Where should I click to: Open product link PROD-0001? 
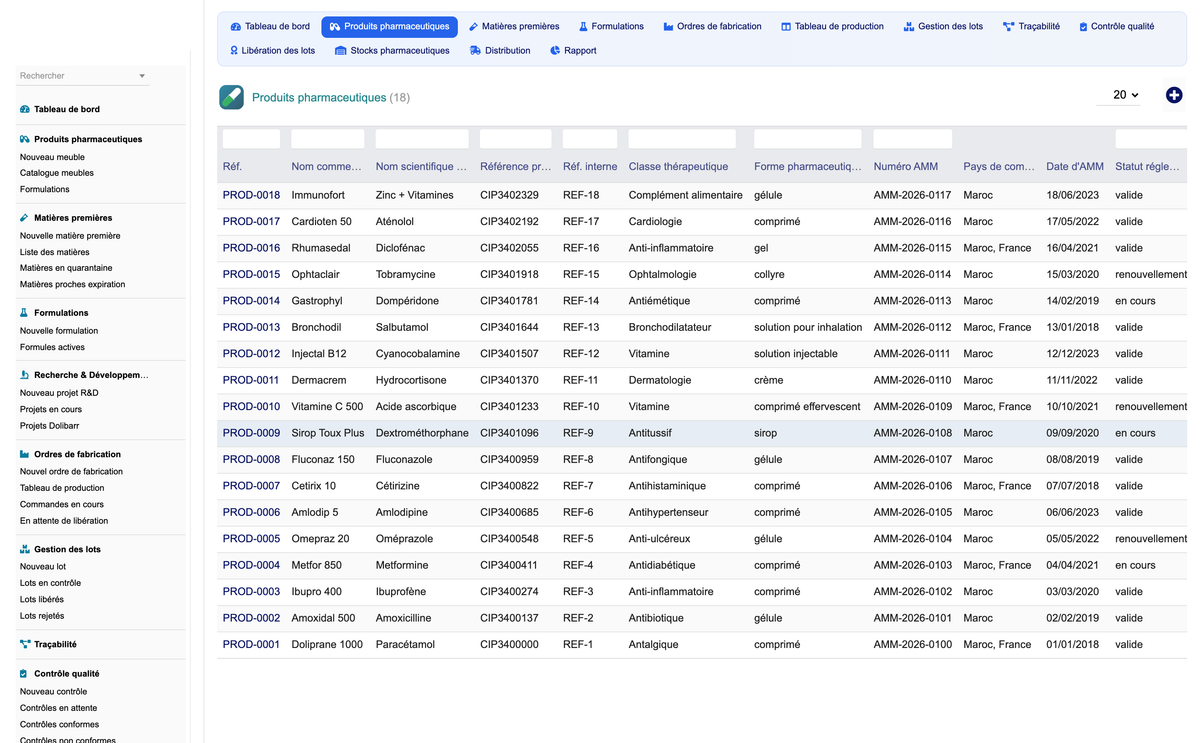[x=251, y=645]
